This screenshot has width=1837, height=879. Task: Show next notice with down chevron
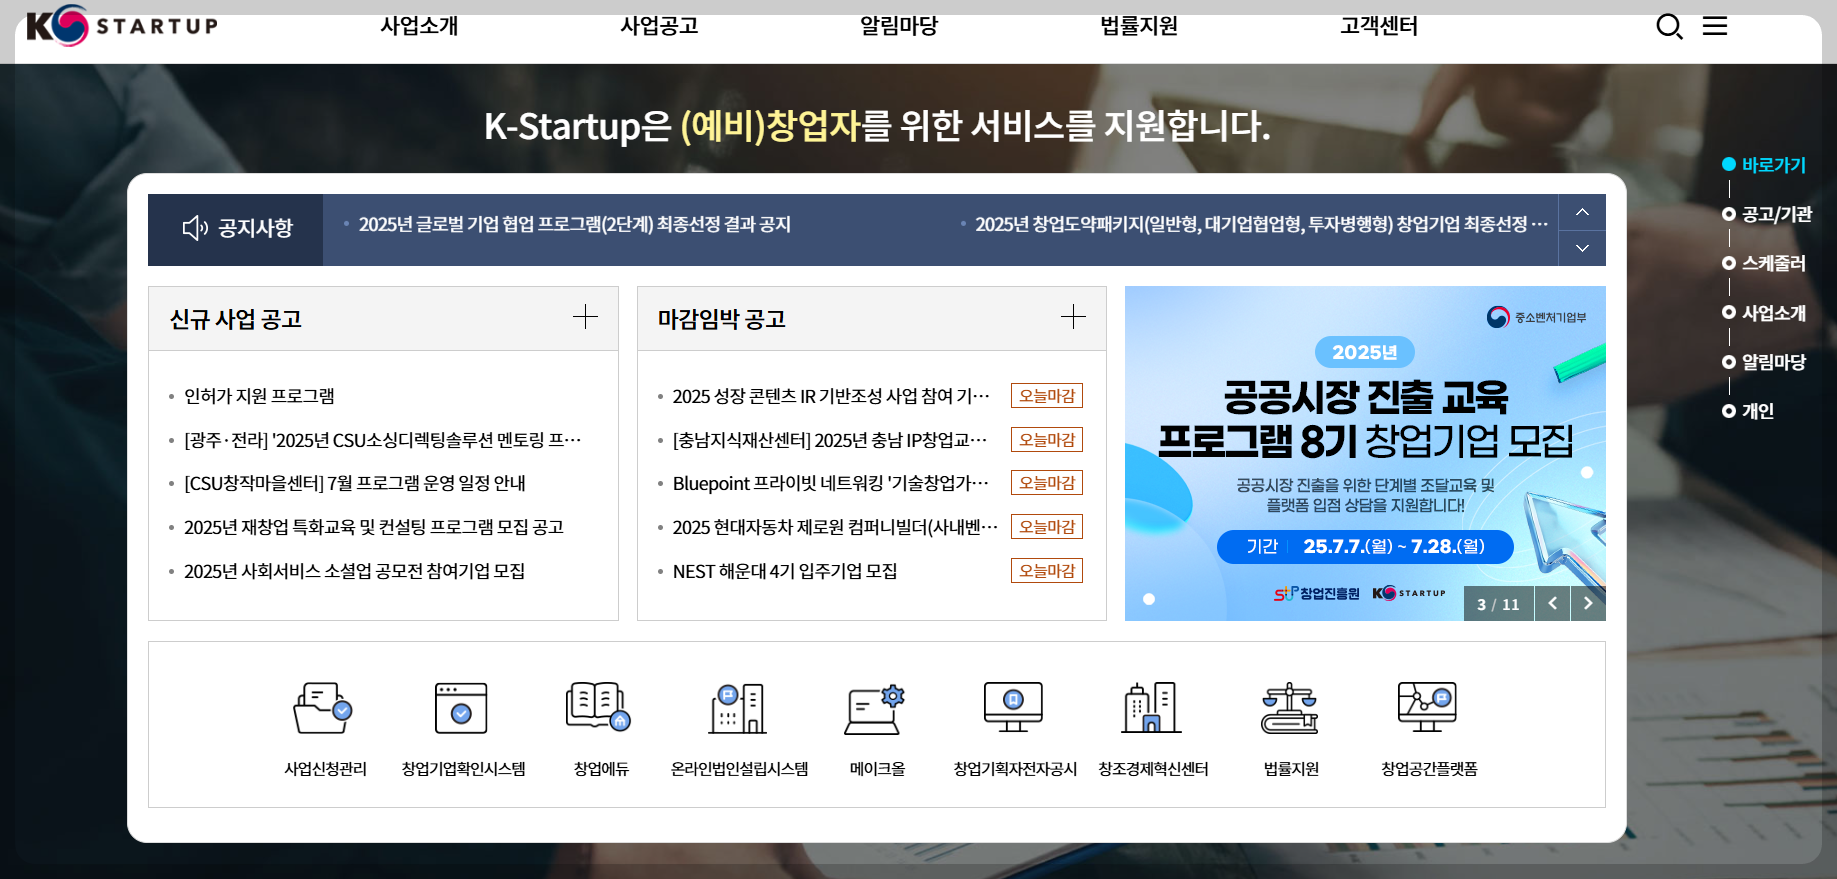[x=1582, y=248]
